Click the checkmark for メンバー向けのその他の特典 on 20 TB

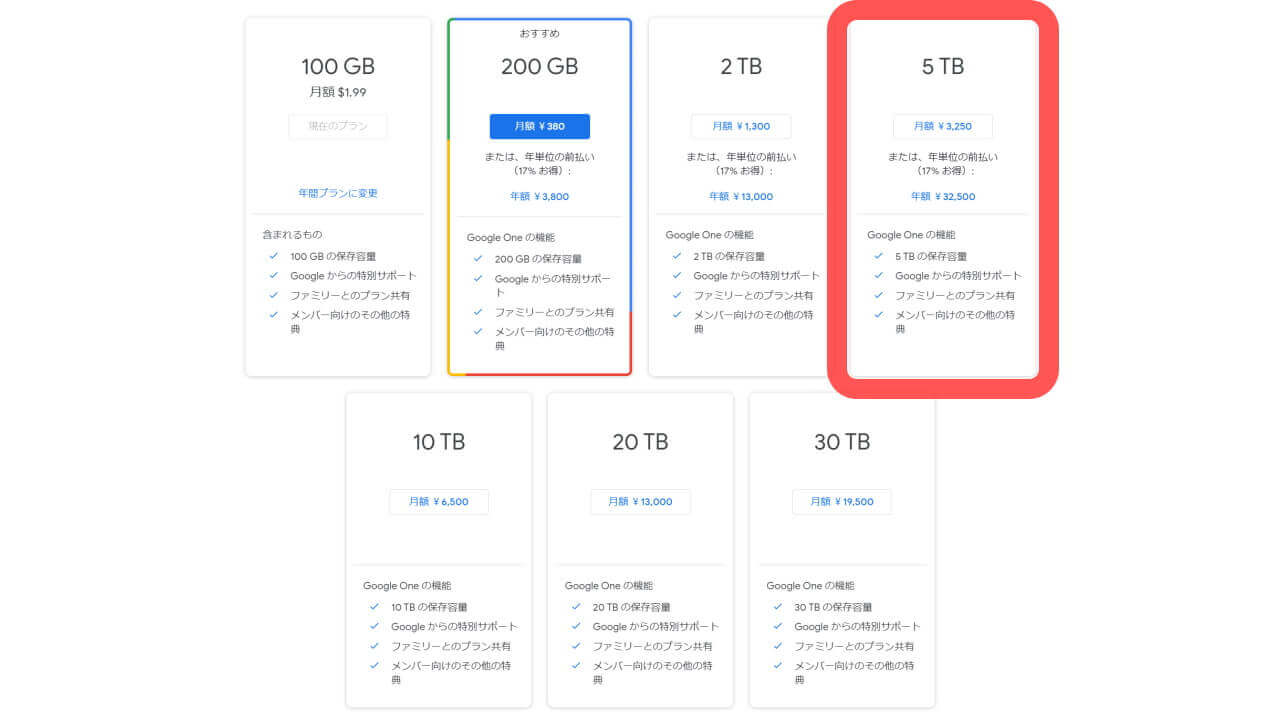577,666
